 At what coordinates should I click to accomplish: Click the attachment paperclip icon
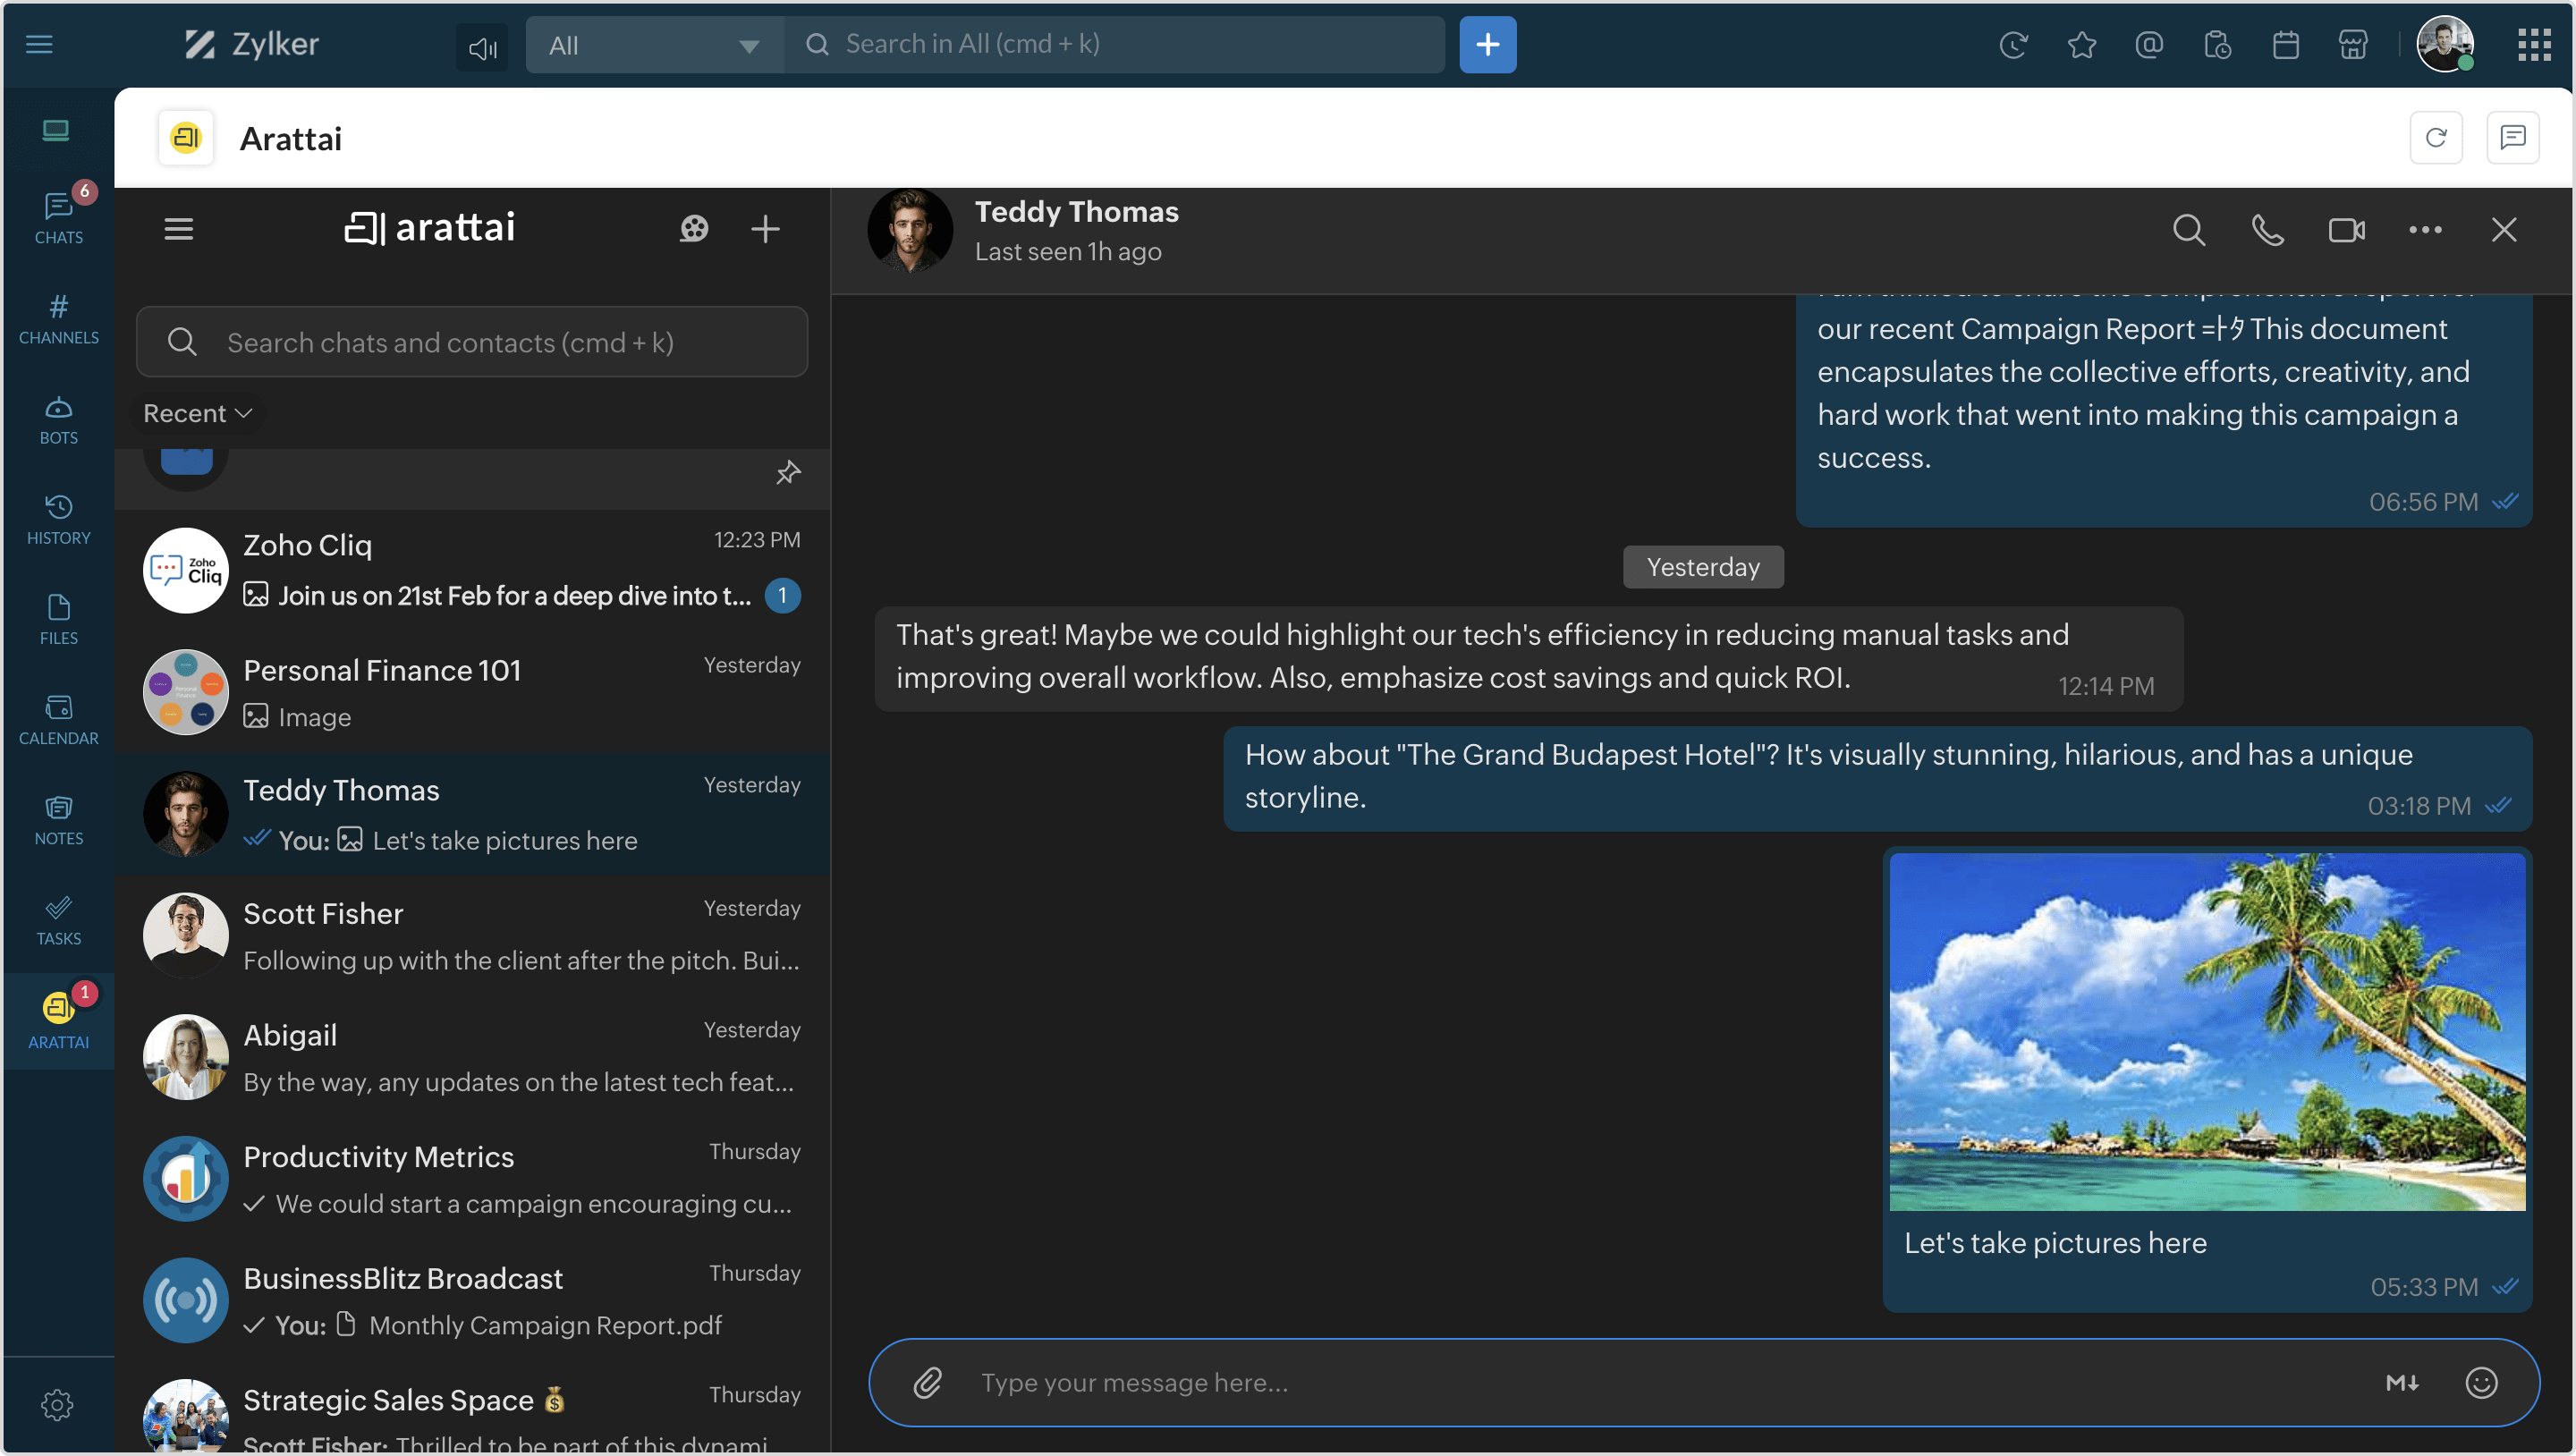pyautogui.click(x=927, y=1383)
